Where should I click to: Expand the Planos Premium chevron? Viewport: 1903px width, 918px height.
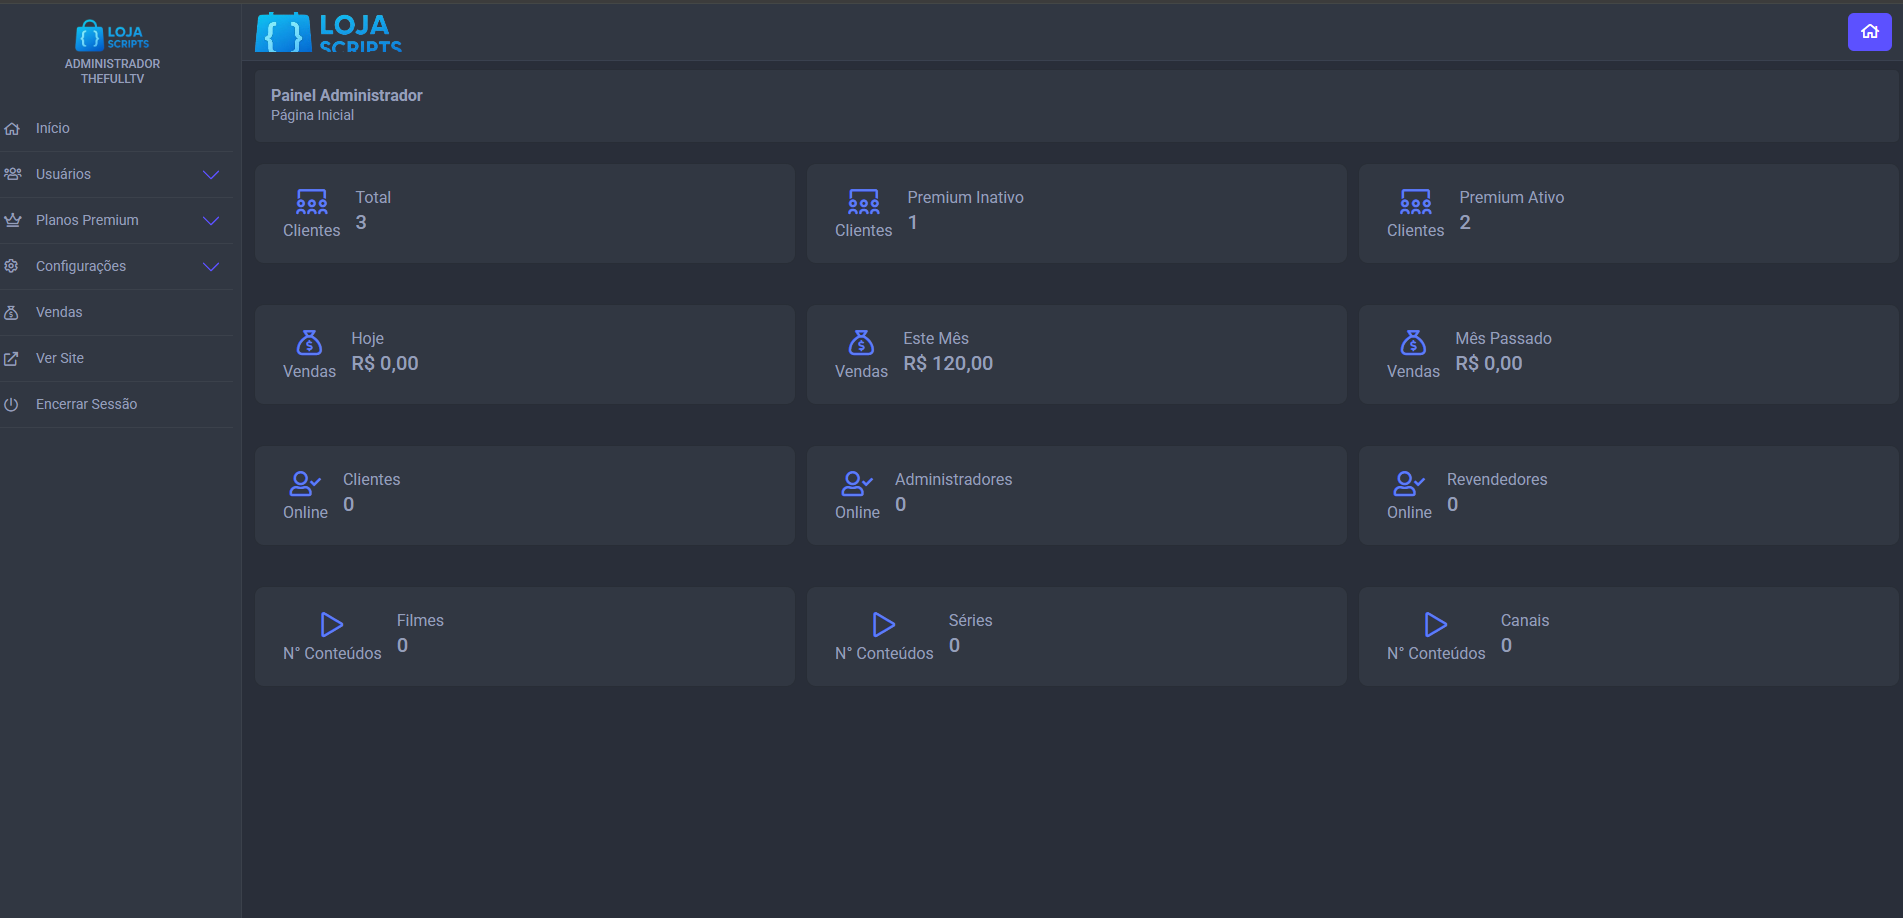point(211,221)
